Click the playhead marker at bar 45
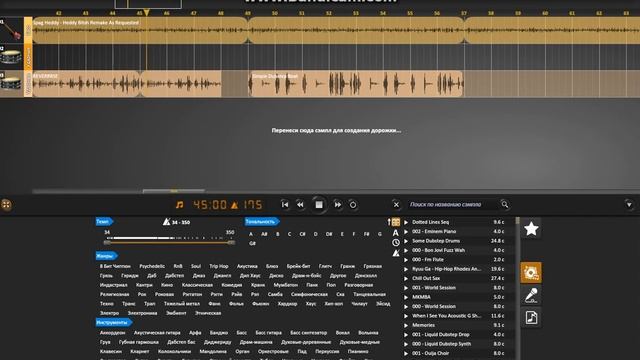Image resolution: width=640 pixels, height=360 pixels. pos(147,13)
